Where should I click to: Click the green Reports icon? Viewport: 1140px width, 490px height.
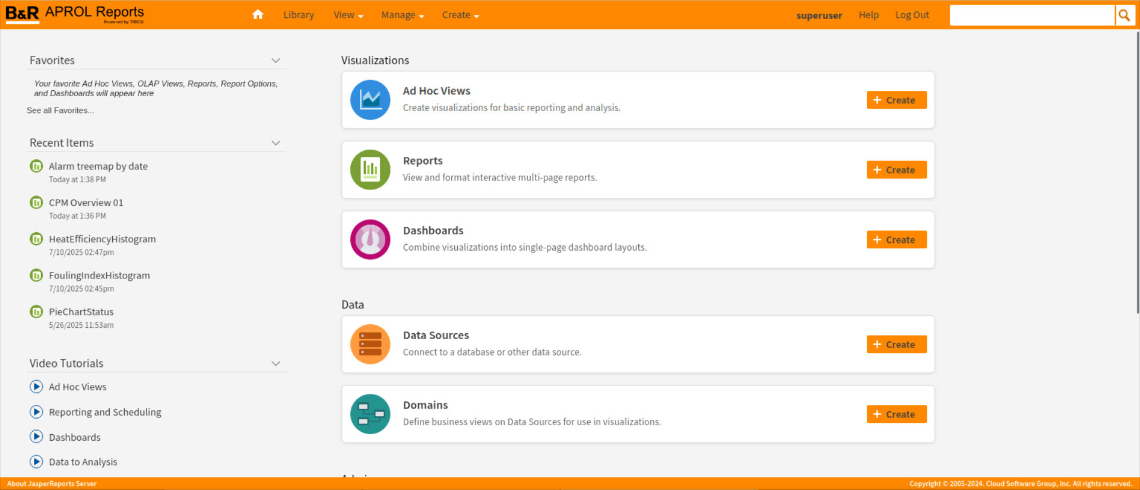click(x=370, y=169)
